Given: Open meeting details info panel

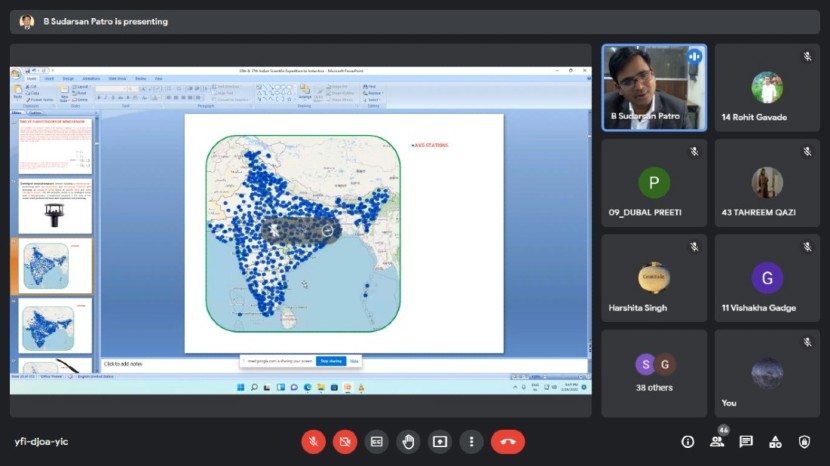Looking at the screenshot, I should [x=688, y=441].
